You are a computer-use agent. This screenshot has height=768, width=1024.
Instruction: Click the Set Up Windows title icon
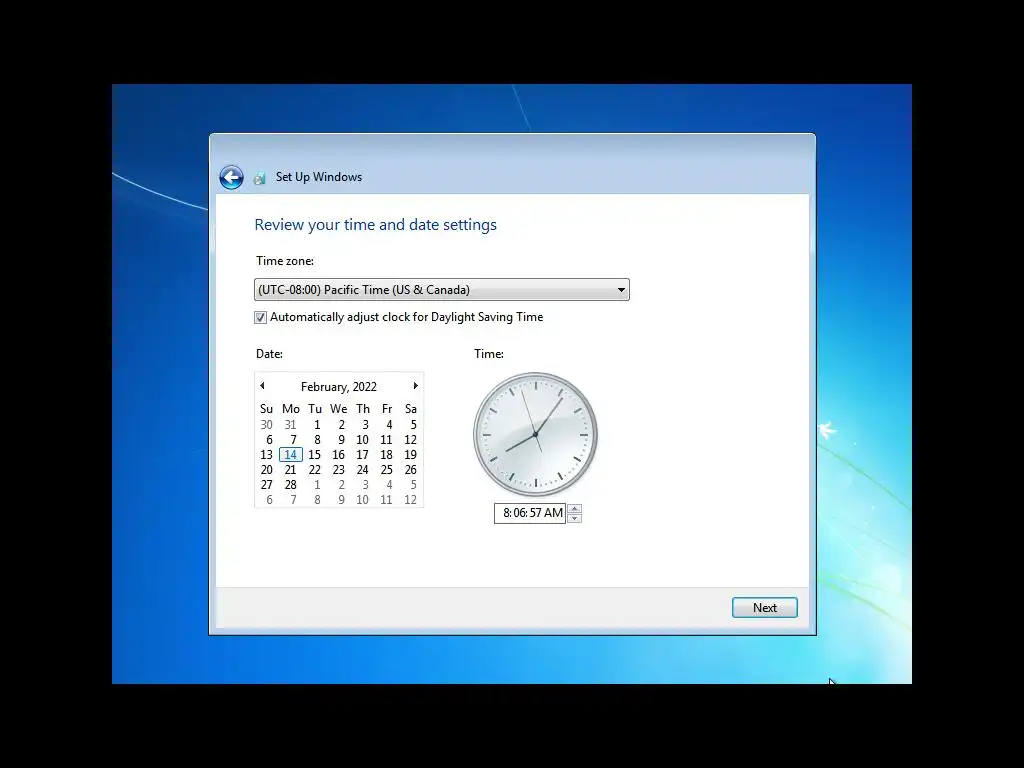point(260,178)
